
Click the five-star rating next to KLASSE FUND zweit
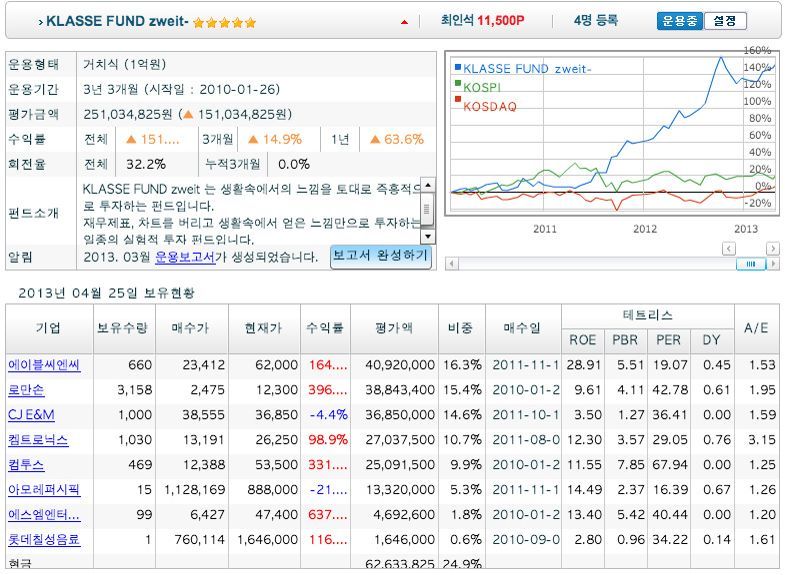tap(224, 23)
